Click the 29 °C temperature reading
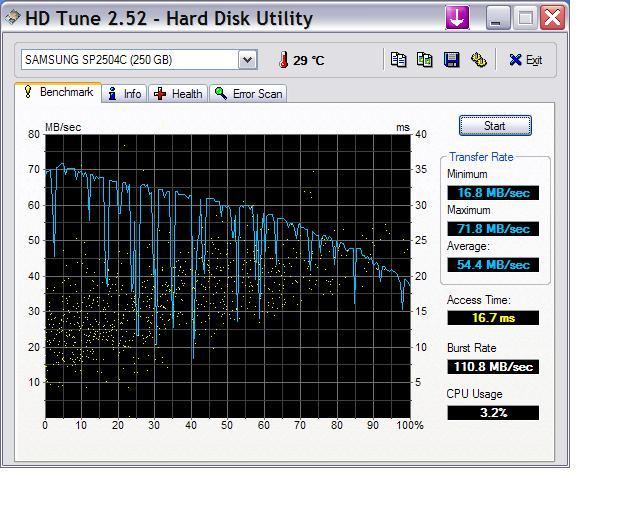Image resolution: width=640 pixels, height=512 pixels. coord(309,61)
